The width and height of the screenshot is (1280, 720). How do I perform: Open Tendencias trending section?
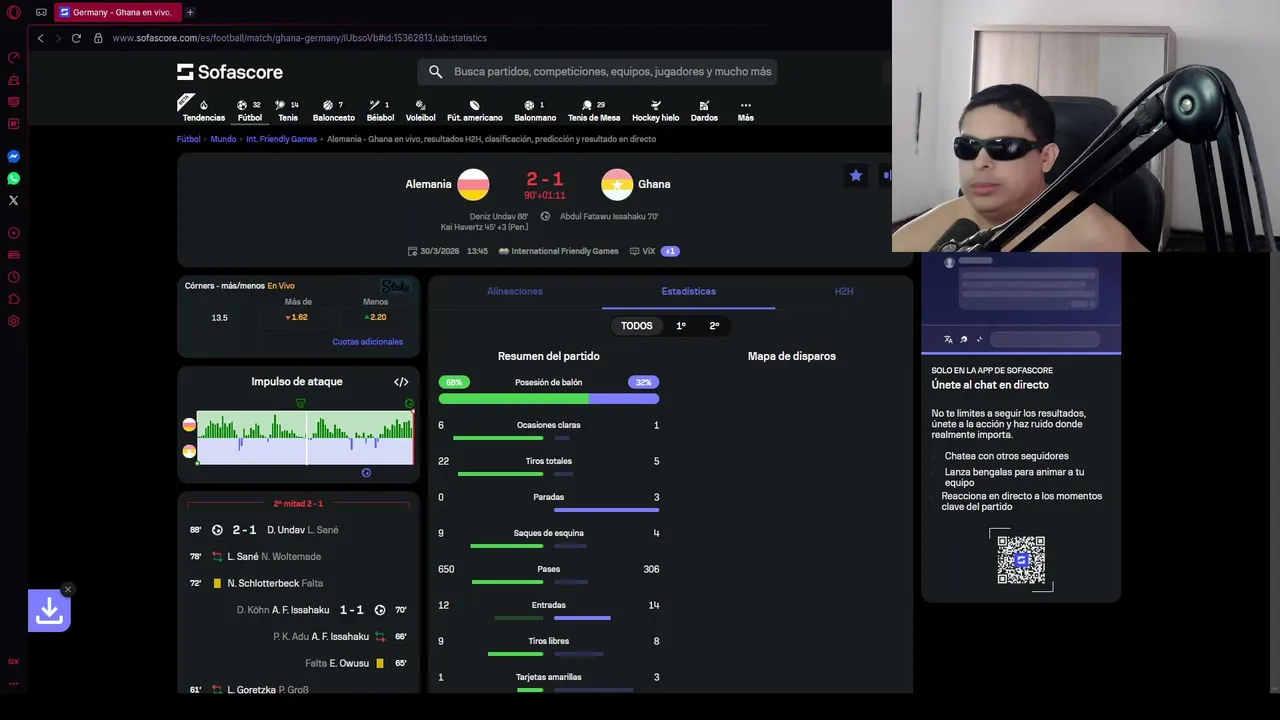pos(204,111)
